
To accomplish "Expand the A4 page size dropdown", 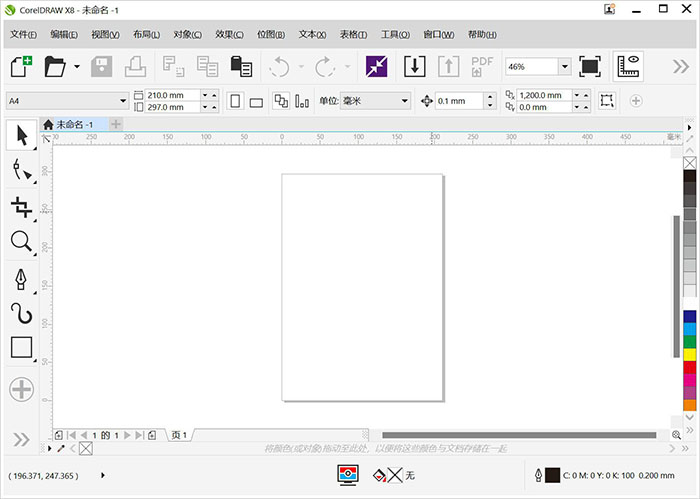I will click(123, 101).
